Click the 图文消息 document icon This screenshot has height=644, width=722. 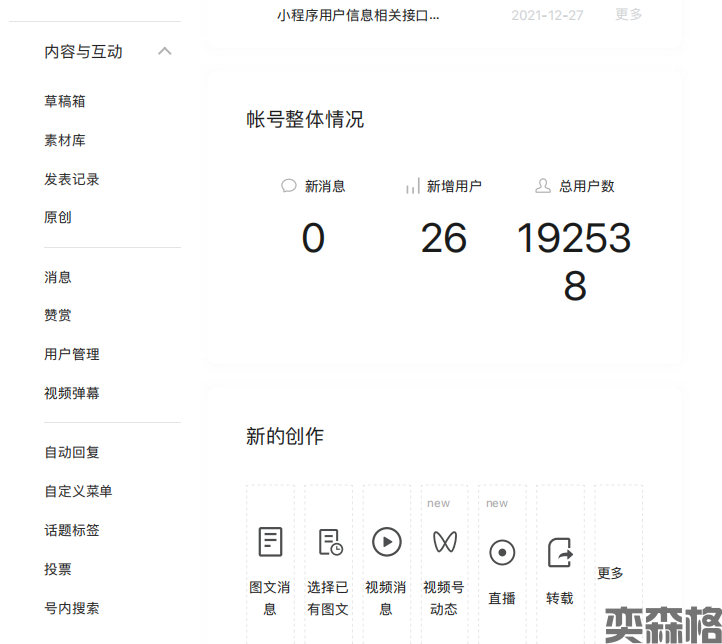tap(270, 542)
